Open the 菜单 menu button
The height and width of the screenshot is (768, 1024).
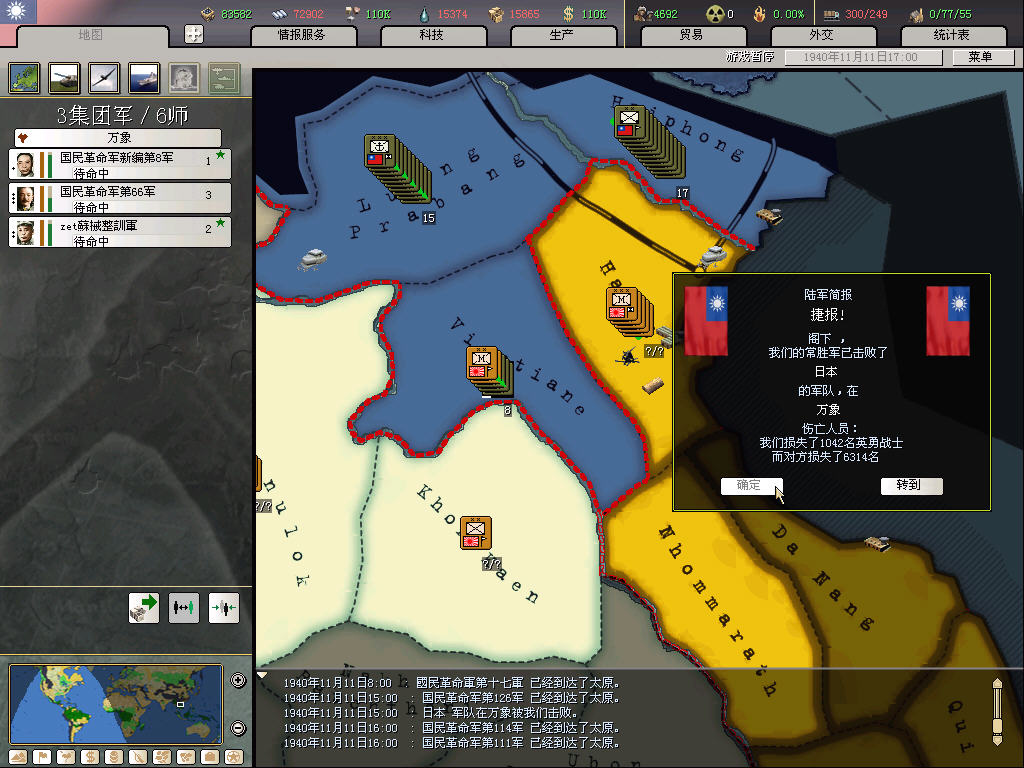click(x=979, y=57)
